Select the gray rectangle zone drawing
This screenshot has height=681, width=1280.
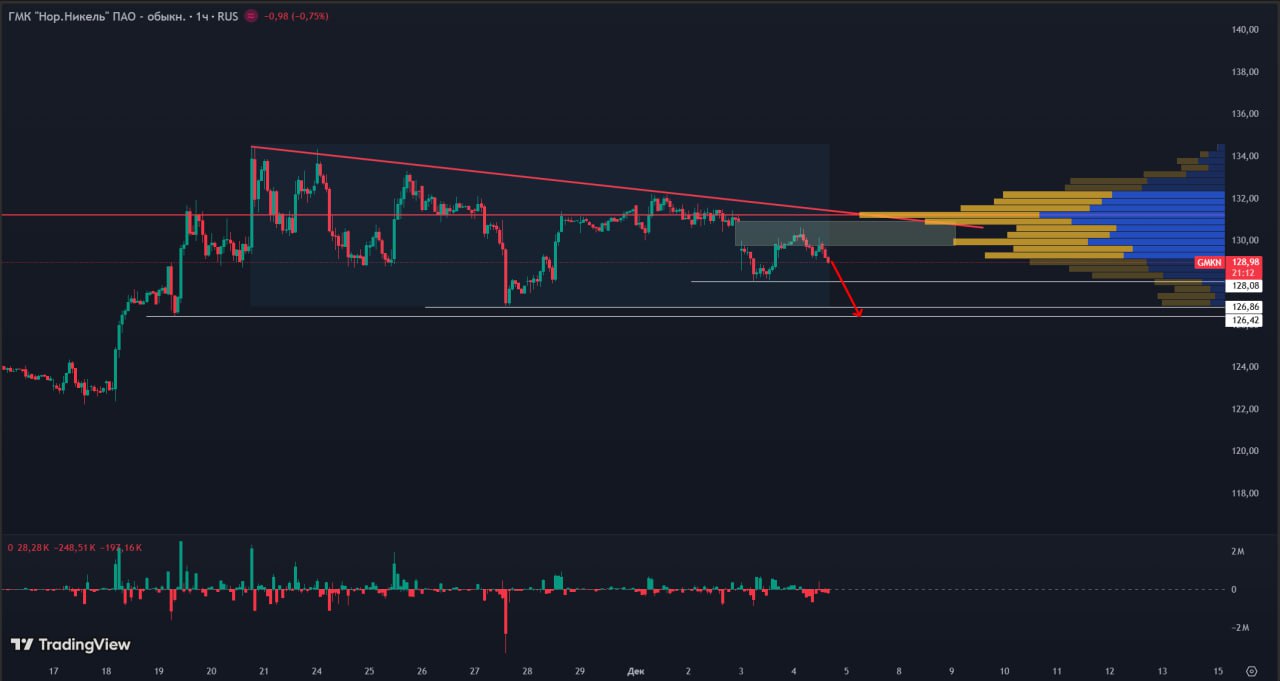844,234
